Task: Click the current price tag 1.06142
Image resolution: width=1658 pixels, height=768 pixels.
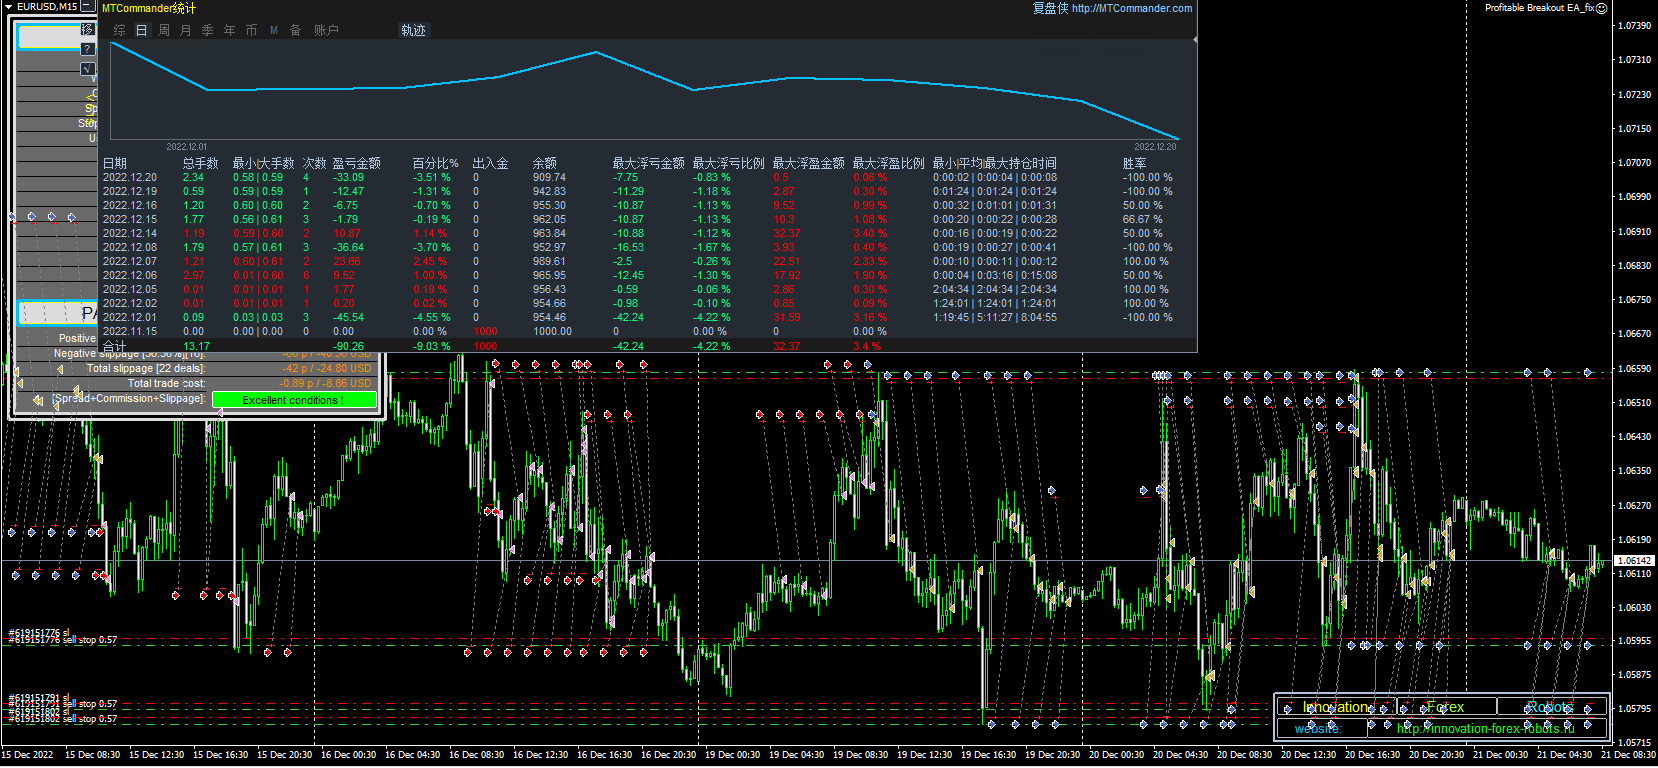Action: tap(1635, 561)
